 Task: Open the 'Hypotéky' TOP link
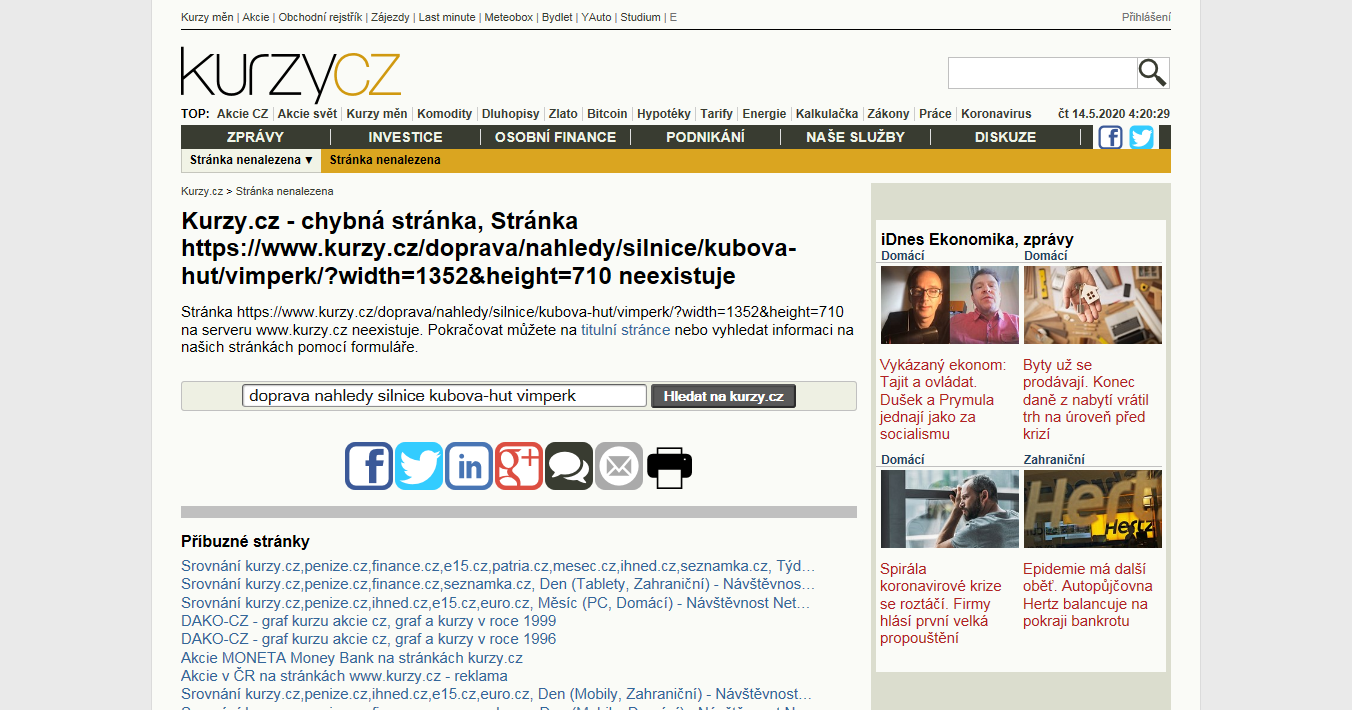point(664,114)
